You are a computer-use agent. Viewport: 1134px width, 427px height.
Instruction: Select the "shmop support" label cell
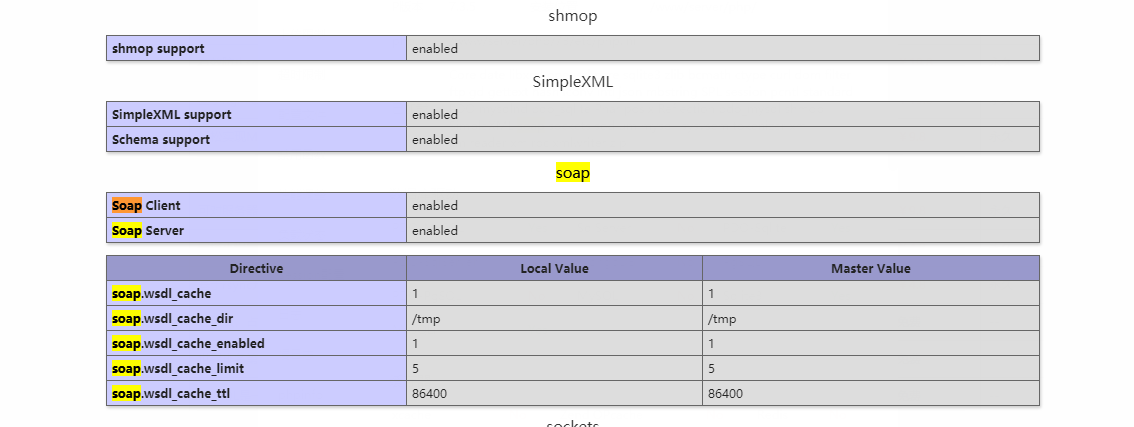tap(257, 48)
